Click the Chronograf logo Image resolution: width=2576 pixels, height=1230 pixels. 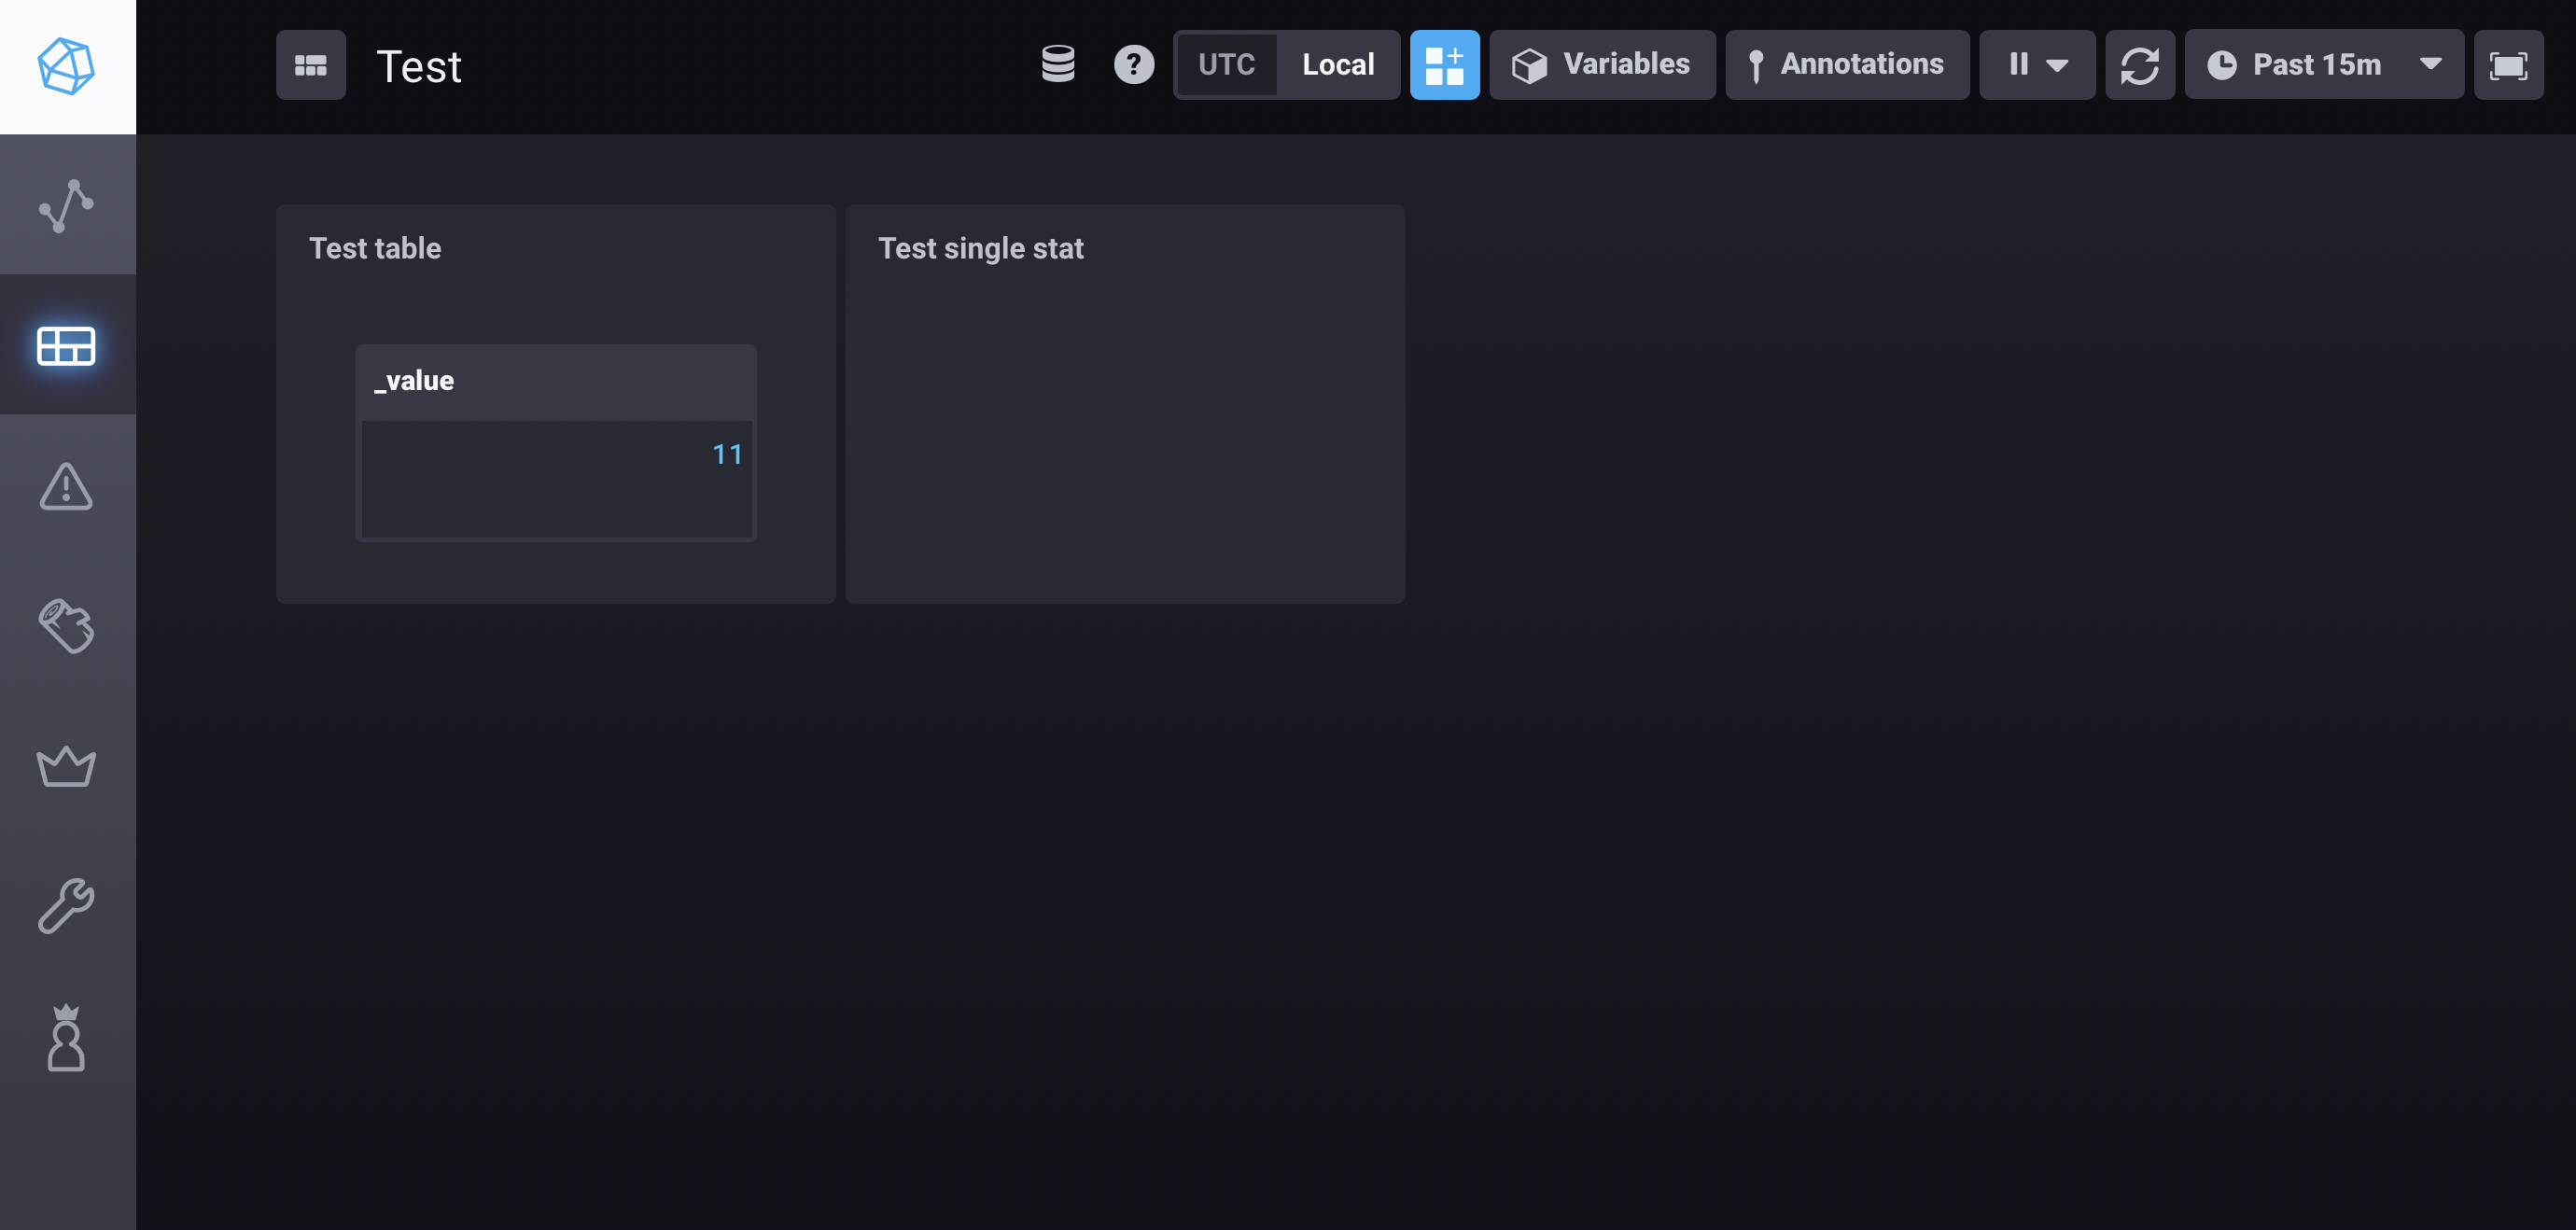coord(66,66)
